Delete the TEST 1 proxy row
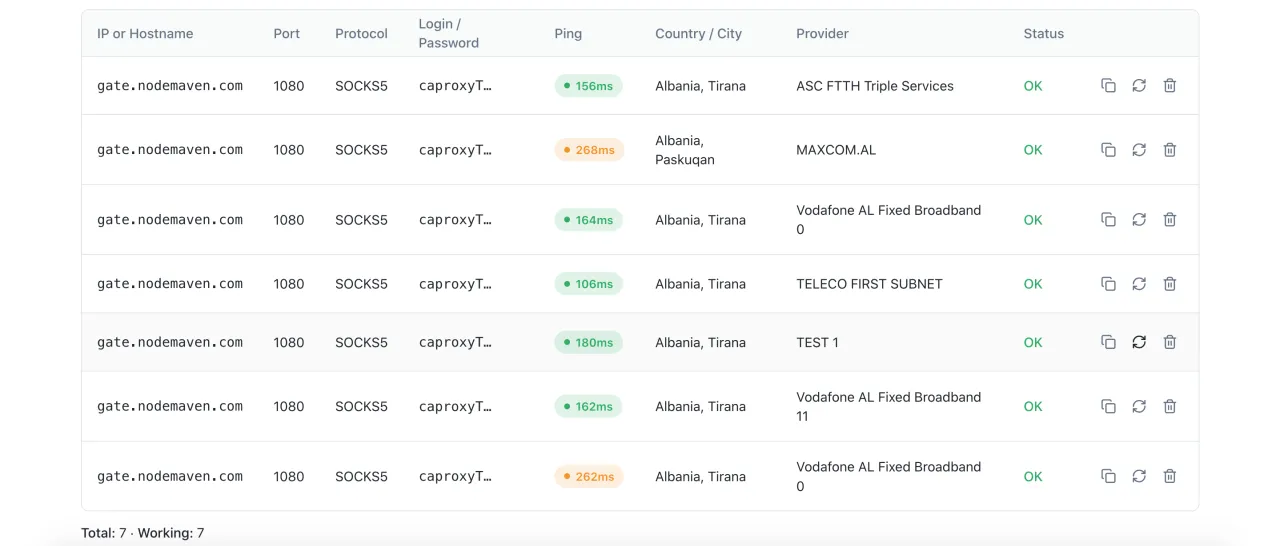 pos(1170,342)
